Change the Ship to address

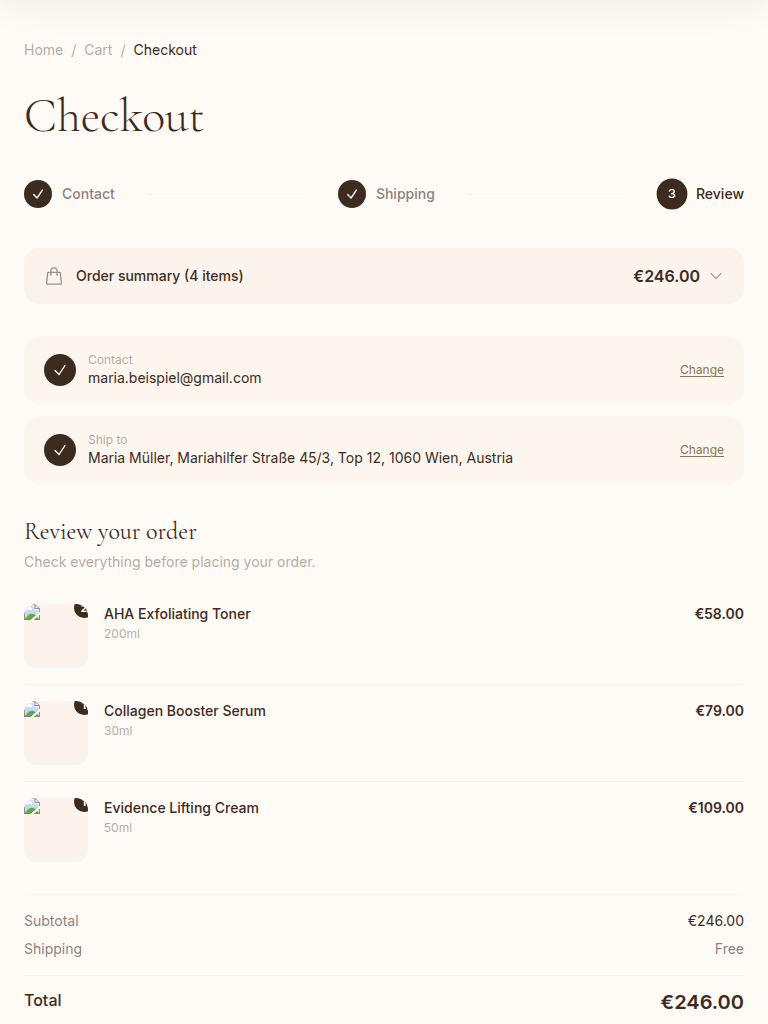tap(702, 450)
